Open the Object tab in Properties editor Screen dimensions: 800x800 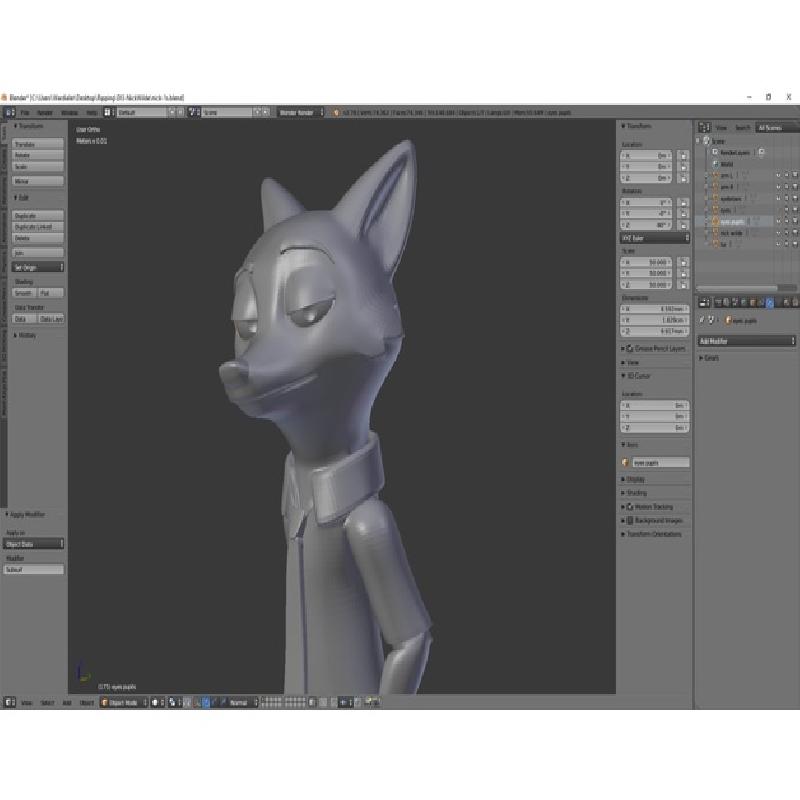(752, 303)
